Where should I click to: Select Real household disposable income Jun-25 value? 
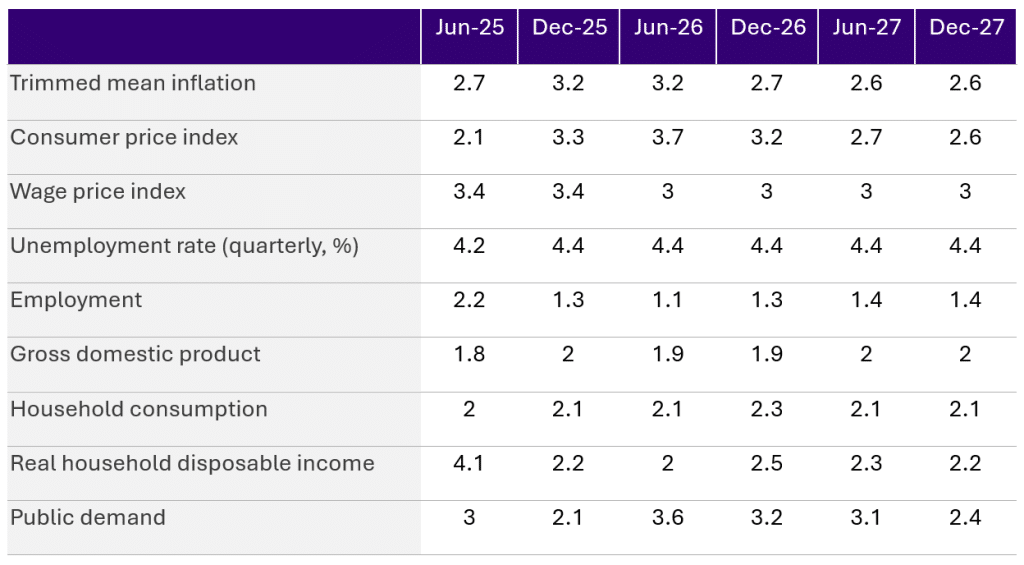[469, 463]
